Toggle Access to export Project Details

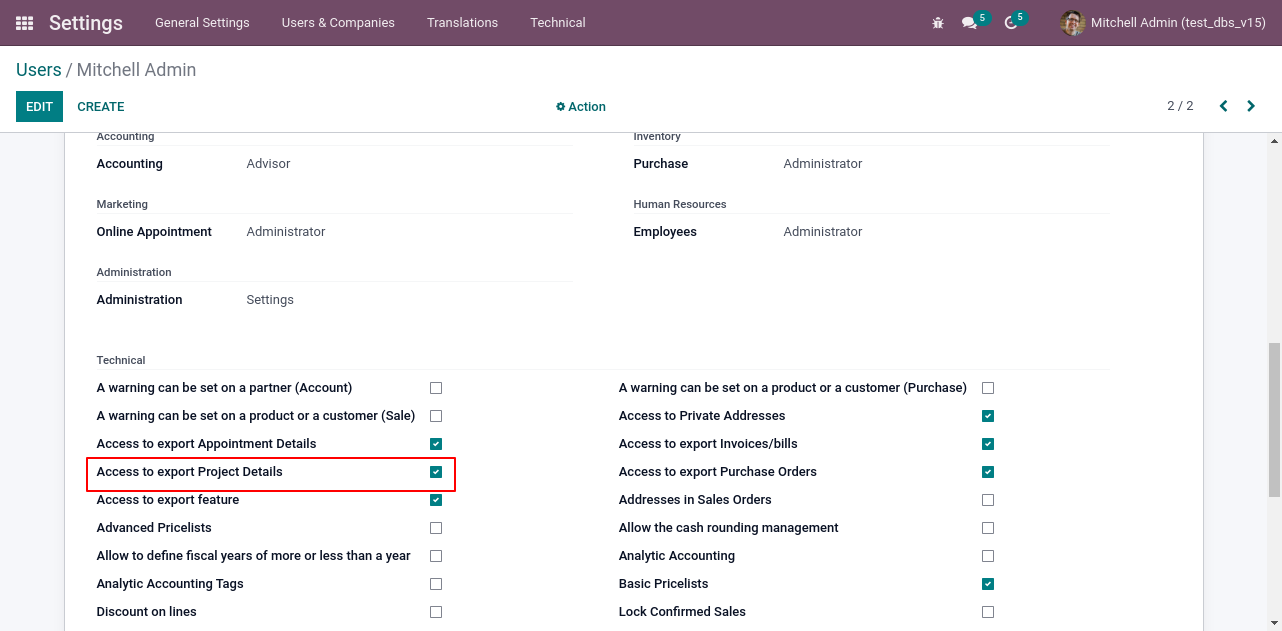point(436,472)
